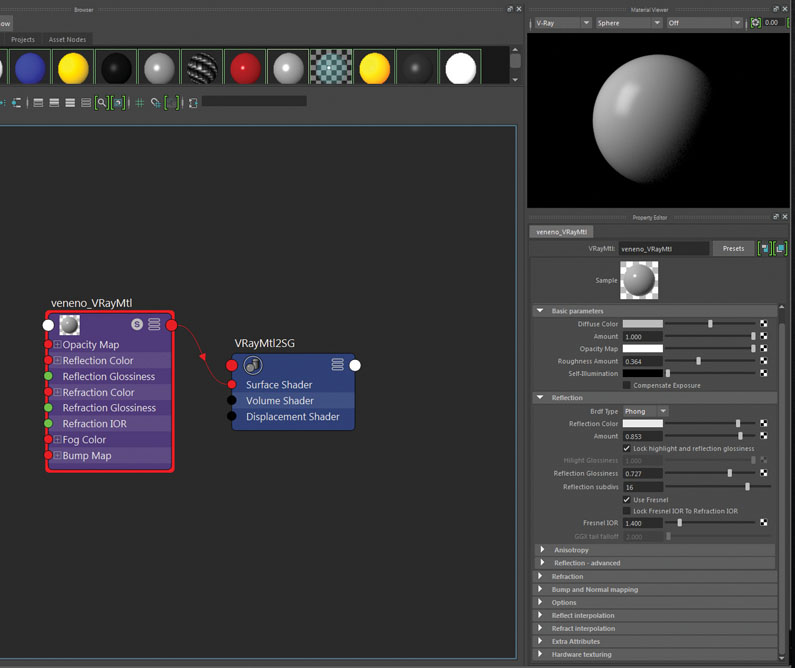The width and height of the screenshot is (795, 668).
Task: Uncheck the Use Fresnel checkbox
Action: pyautogui.click(x=627, y=499)
